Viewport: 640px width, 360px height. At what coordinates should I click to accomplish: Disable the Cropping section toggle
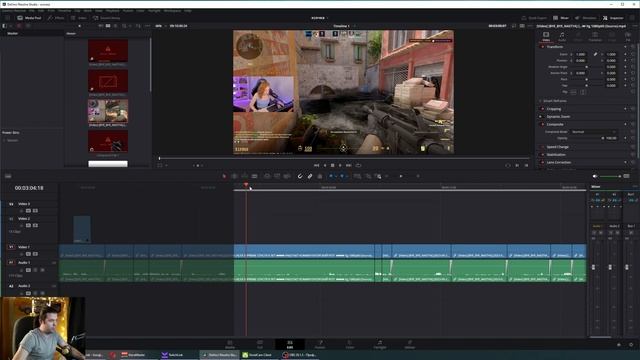point(542,109)
